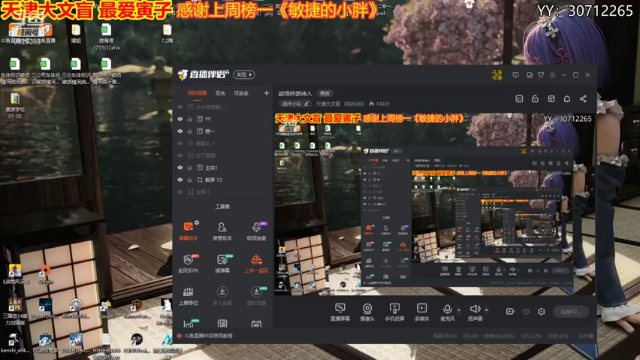Hide the 主体1 source layer

(x=180, y=167)
